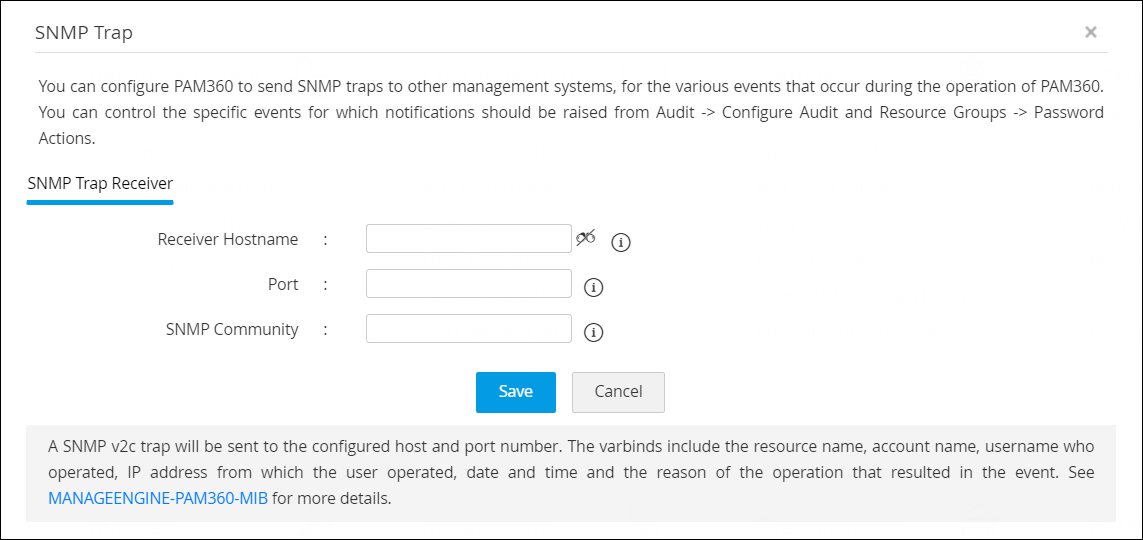The height and width of the screenshot is (540, 1143).
Task: Show the Port info tooltip icon
Action: click(x=593, y=288)
